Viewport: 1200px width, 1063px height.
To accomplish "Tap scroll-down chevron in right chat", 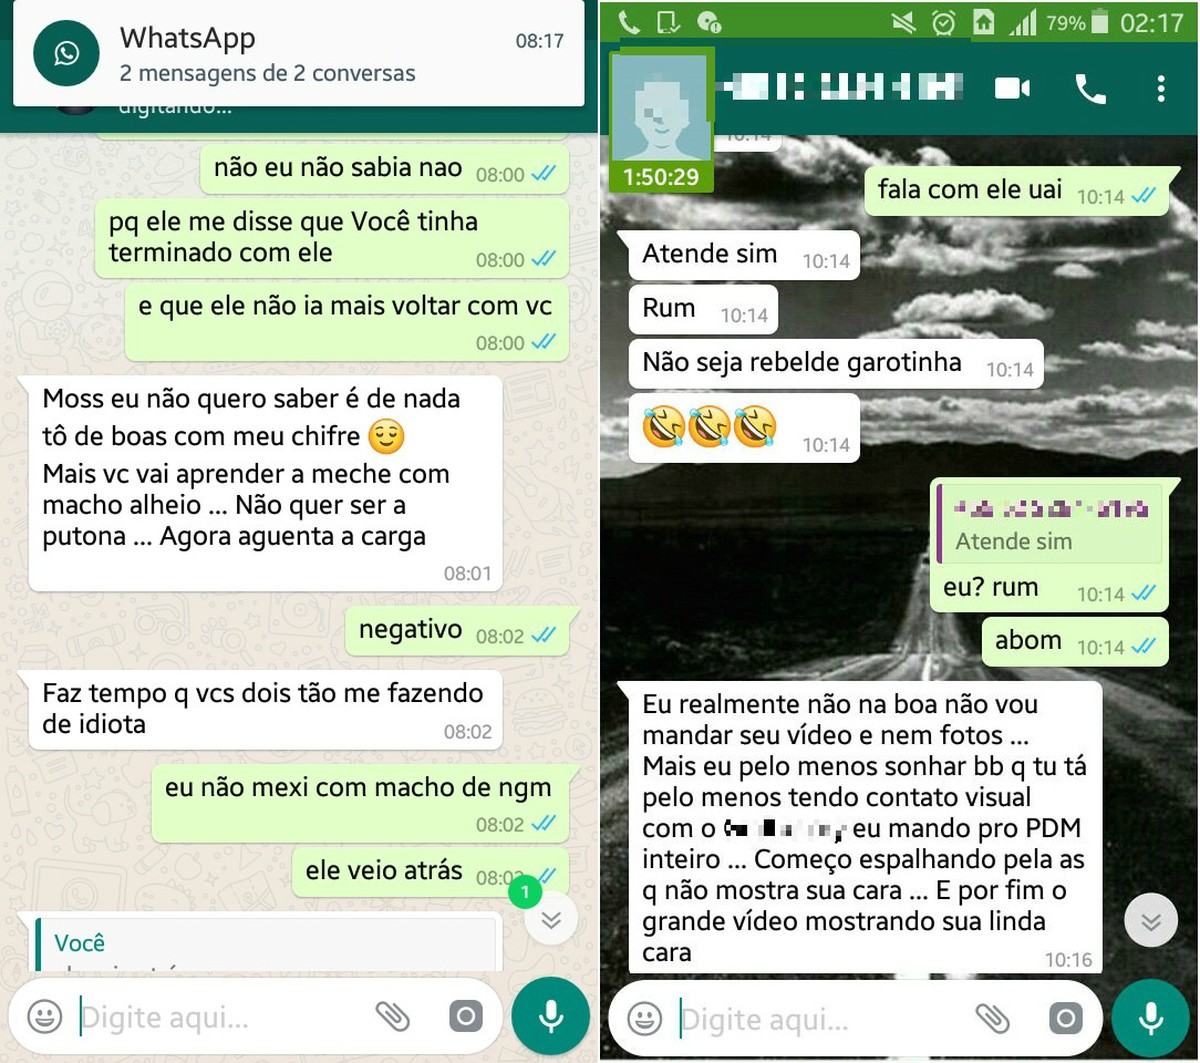I will (x=1151, y=921).
